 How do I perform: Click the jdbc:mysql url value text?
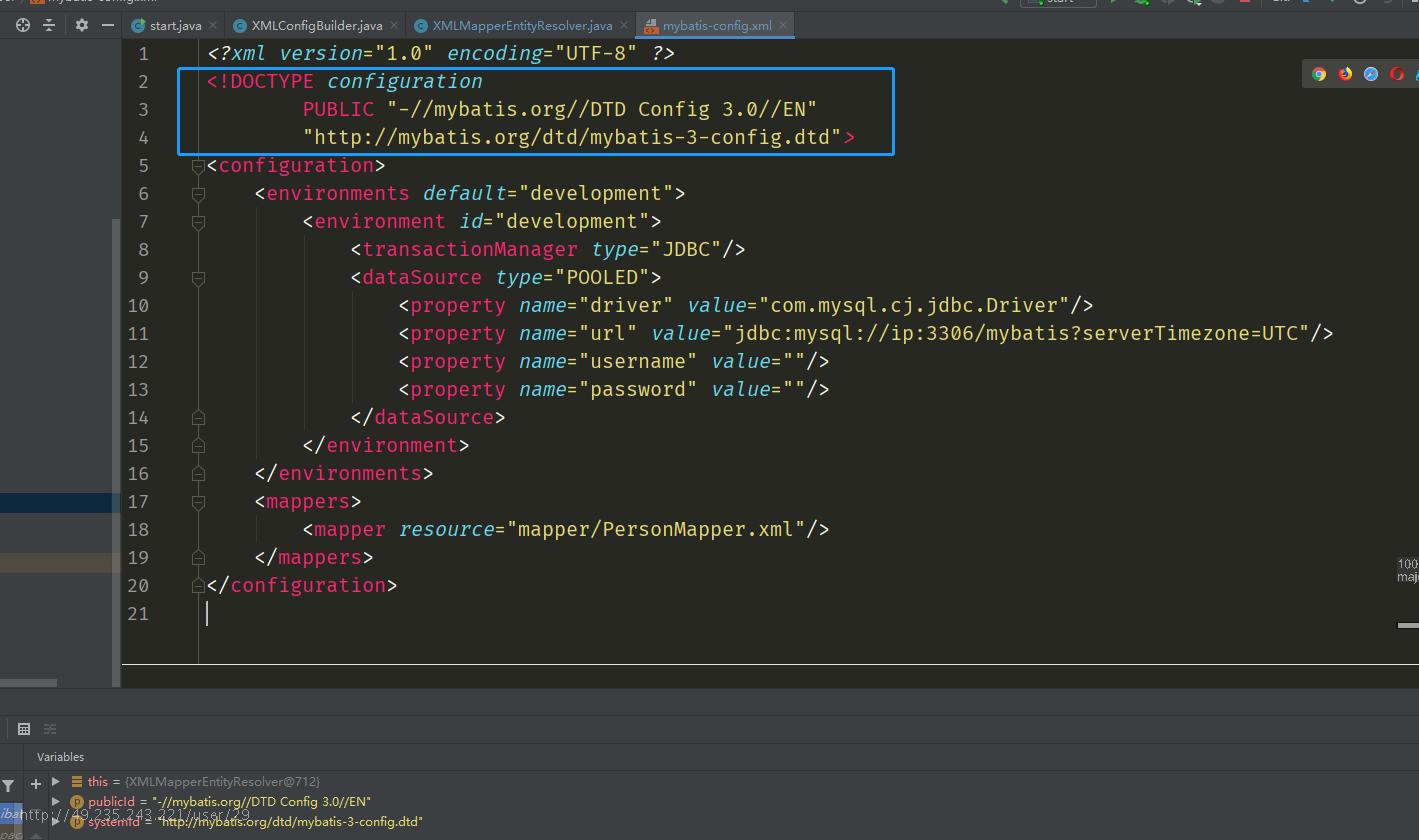point(1016,333)
